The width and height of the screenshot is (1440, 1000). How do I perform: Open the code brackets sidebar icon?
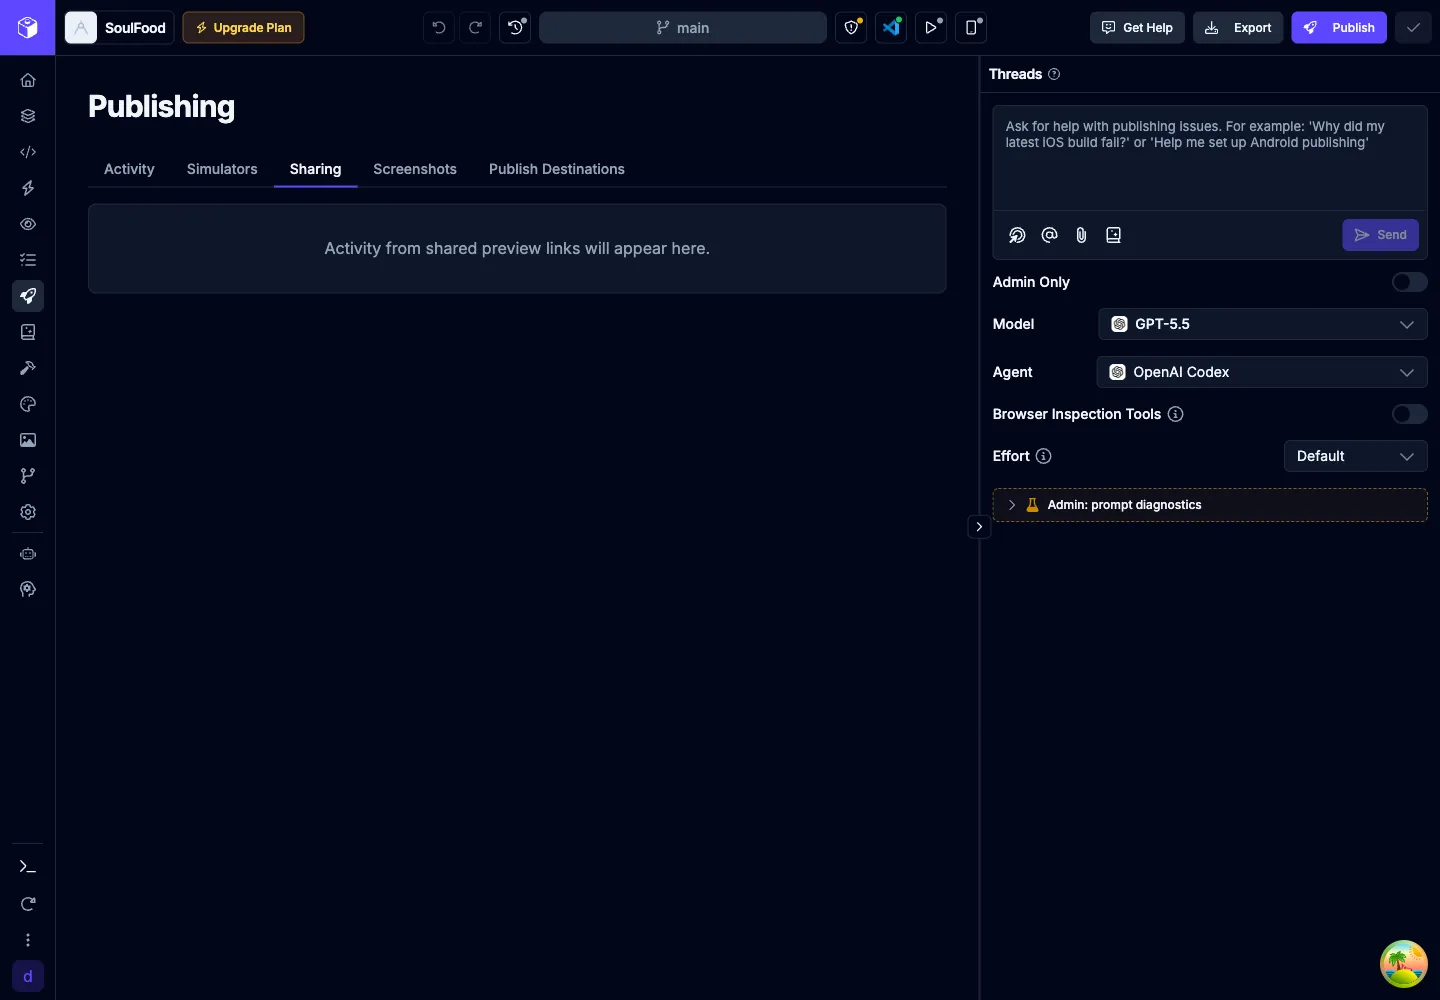28,152
